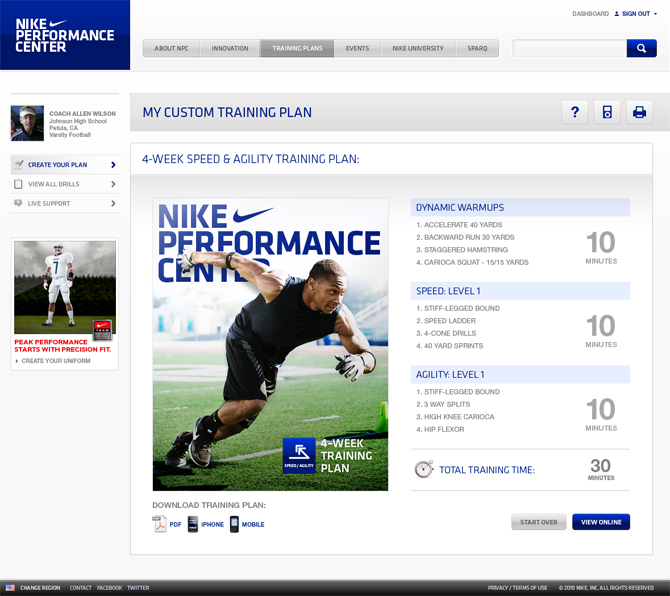Click the user icon beside Sign Out
The image size is (670, 596).
pos(617,14)
